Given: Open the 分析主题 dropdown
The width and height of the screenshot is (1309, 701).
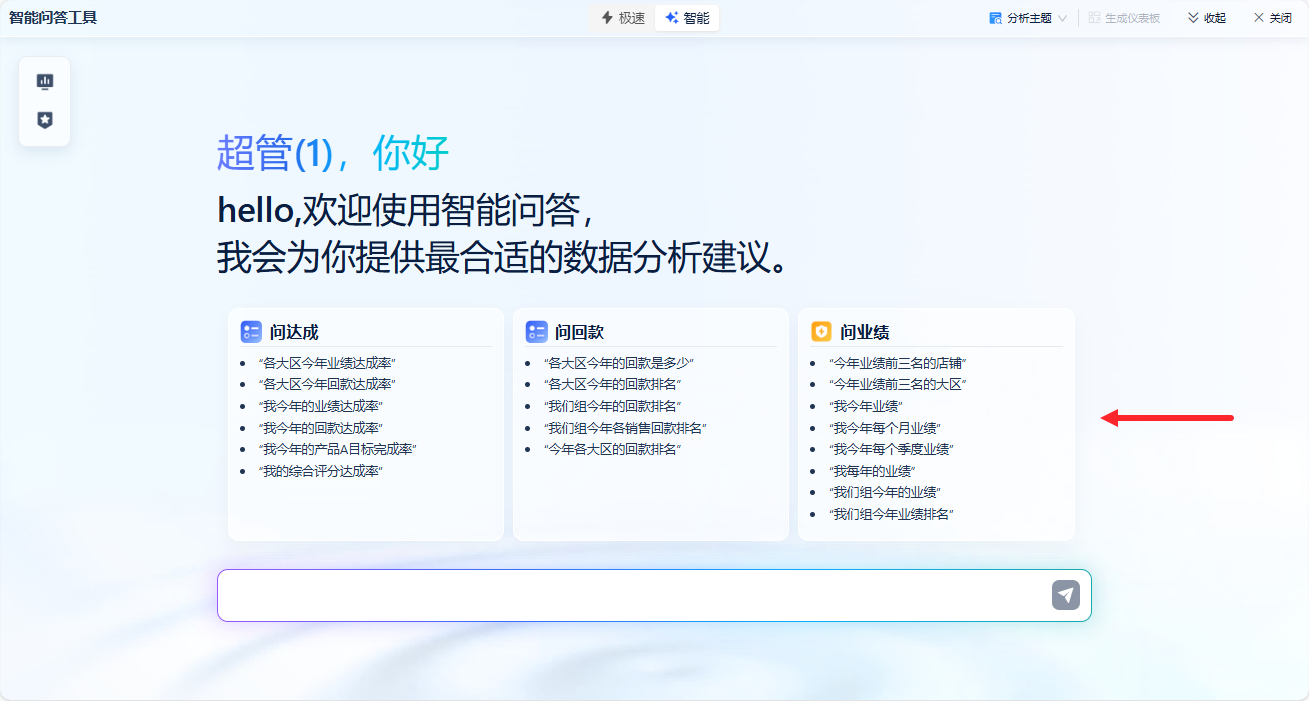Looking at the screenshot, I should point(1028,18).
